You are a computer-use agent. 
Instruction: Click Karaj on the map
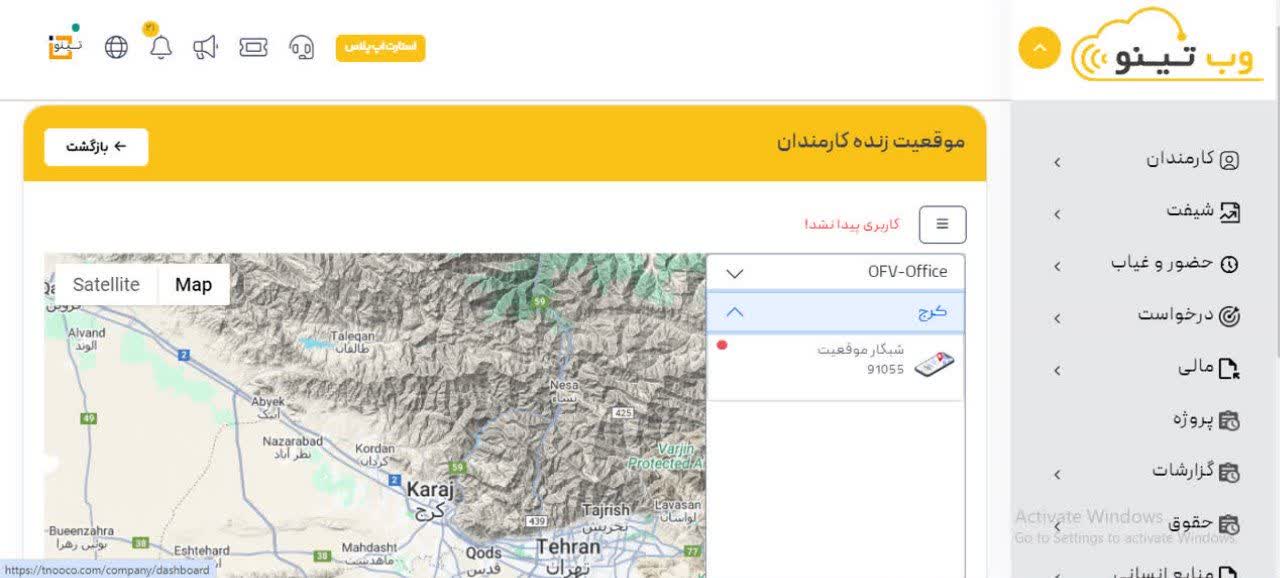(x=430, y=490)
